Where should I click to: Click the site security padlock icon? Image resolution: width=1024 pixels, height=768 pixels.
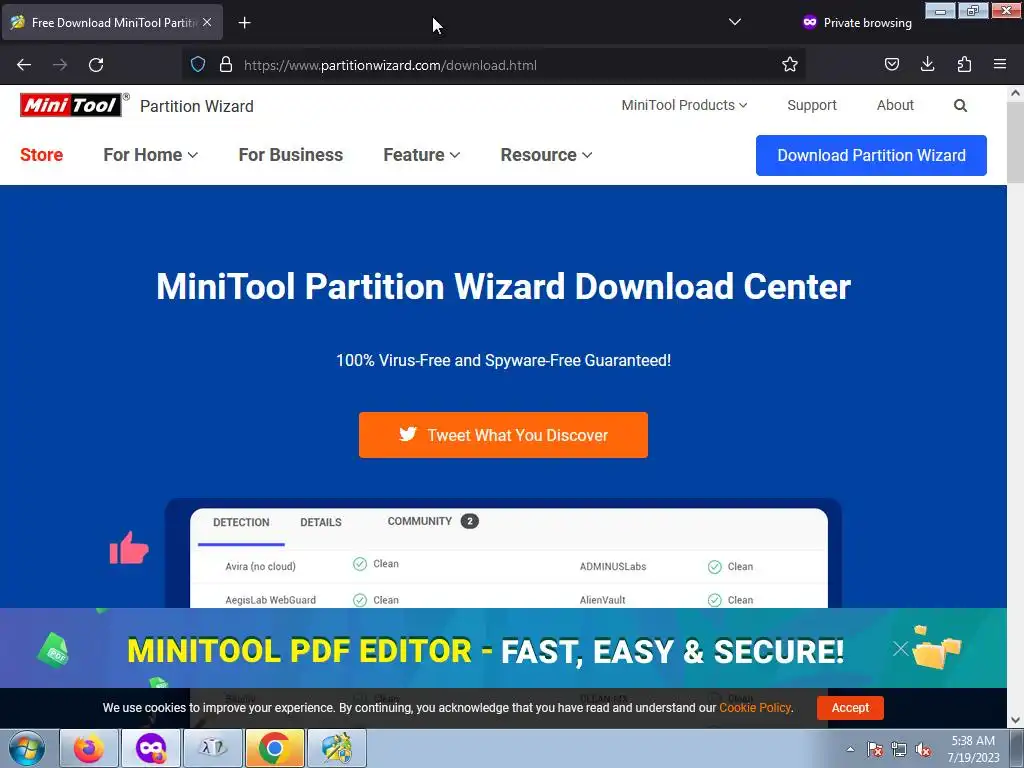click(226, 65)
